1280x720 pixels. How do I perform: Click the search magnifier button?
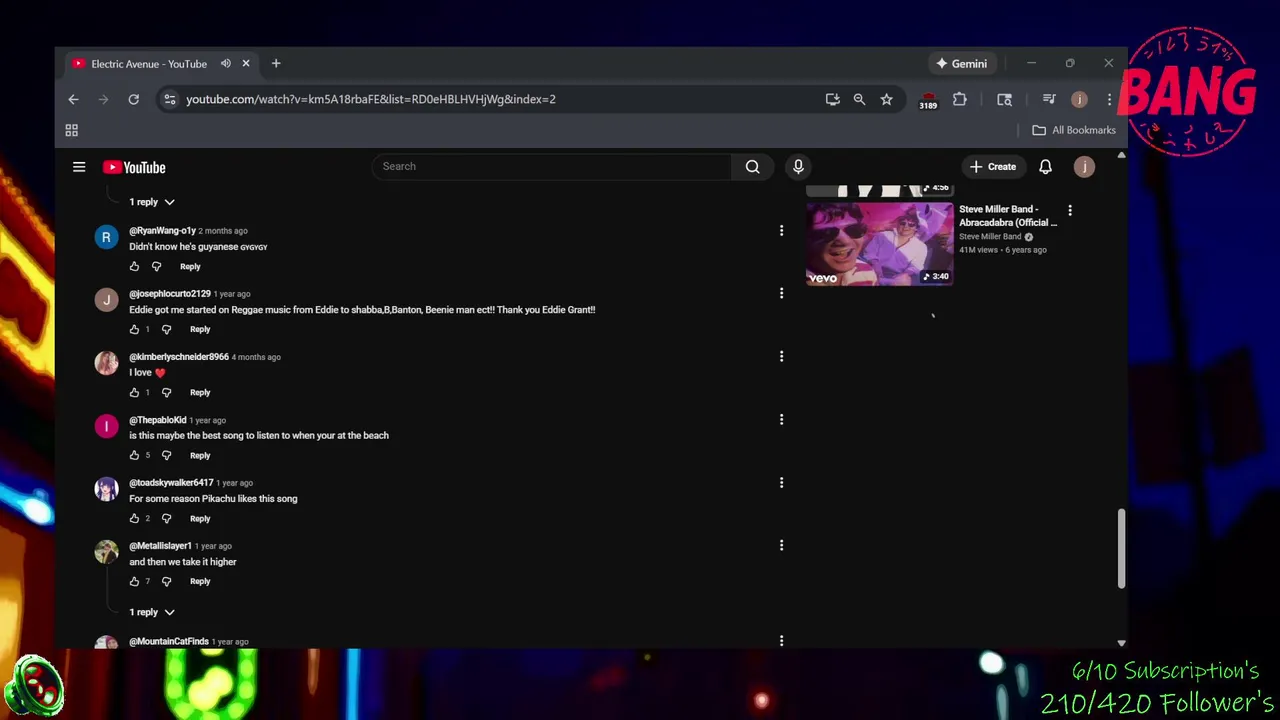tap(753, 167)
